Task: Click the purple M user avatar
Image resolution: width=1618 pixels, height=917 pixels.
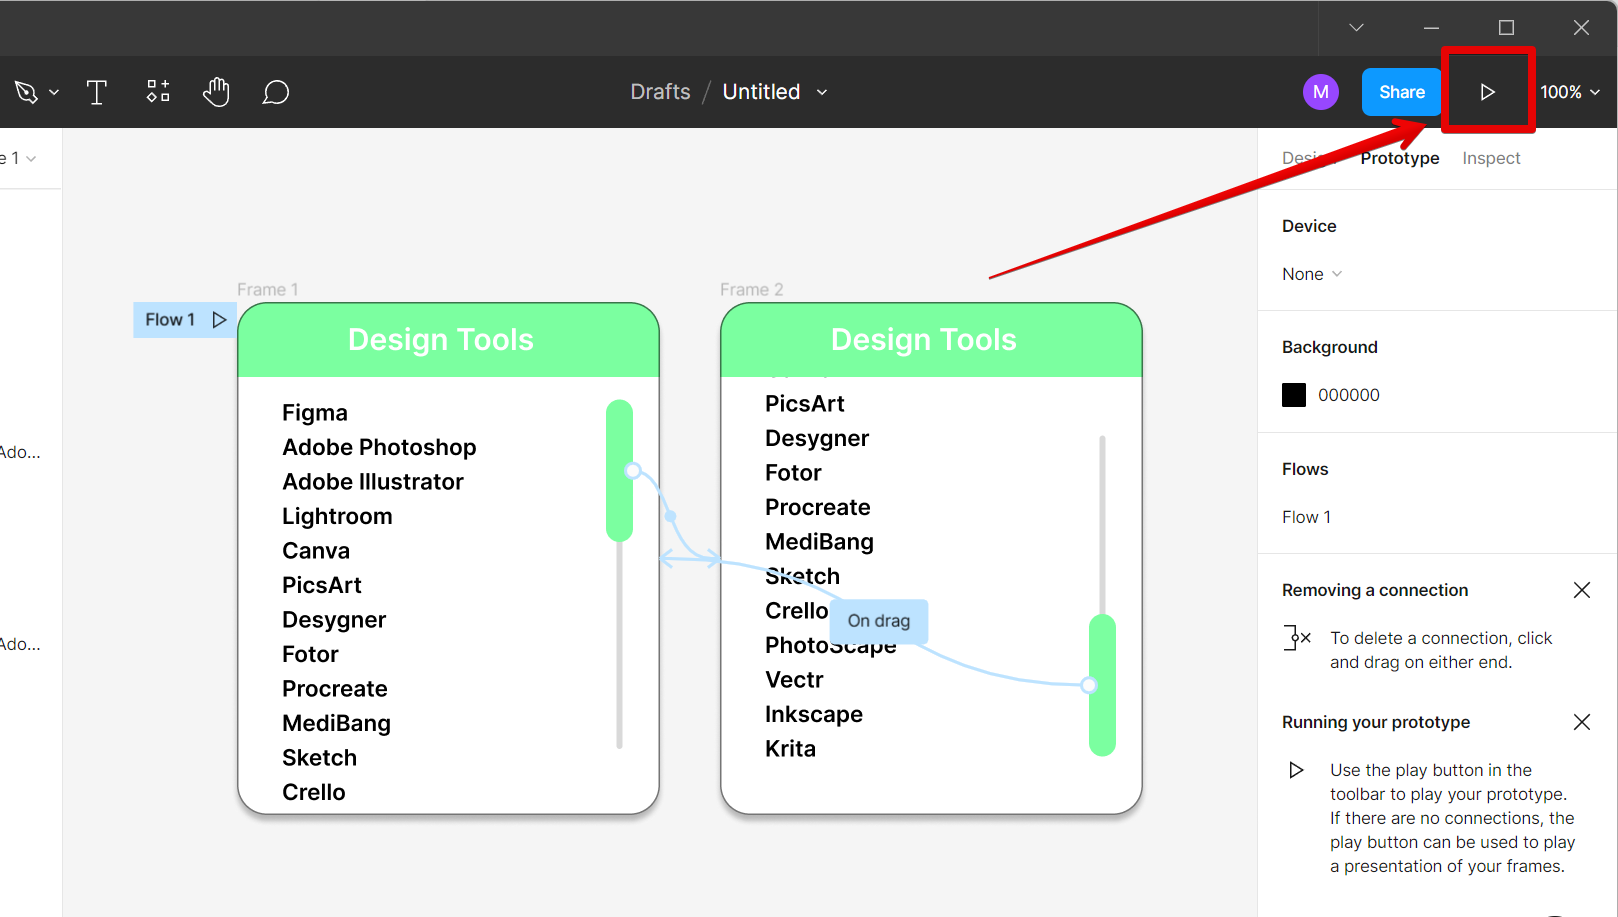Action: (x=1320, y=92)
